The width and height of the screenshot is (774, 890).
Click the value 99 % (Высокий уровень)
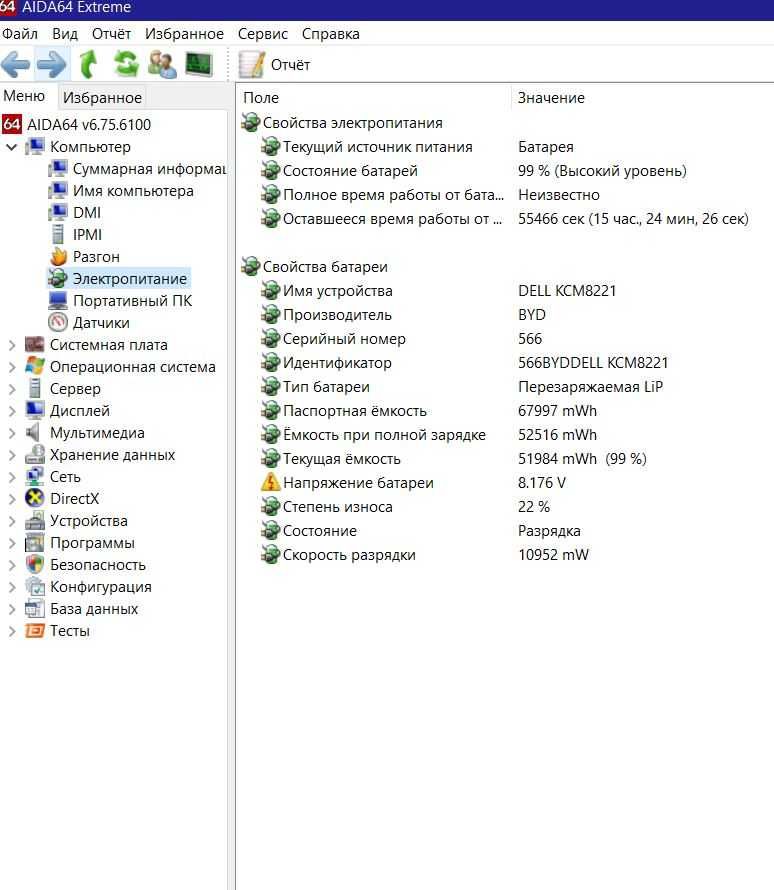coord(602,171)
